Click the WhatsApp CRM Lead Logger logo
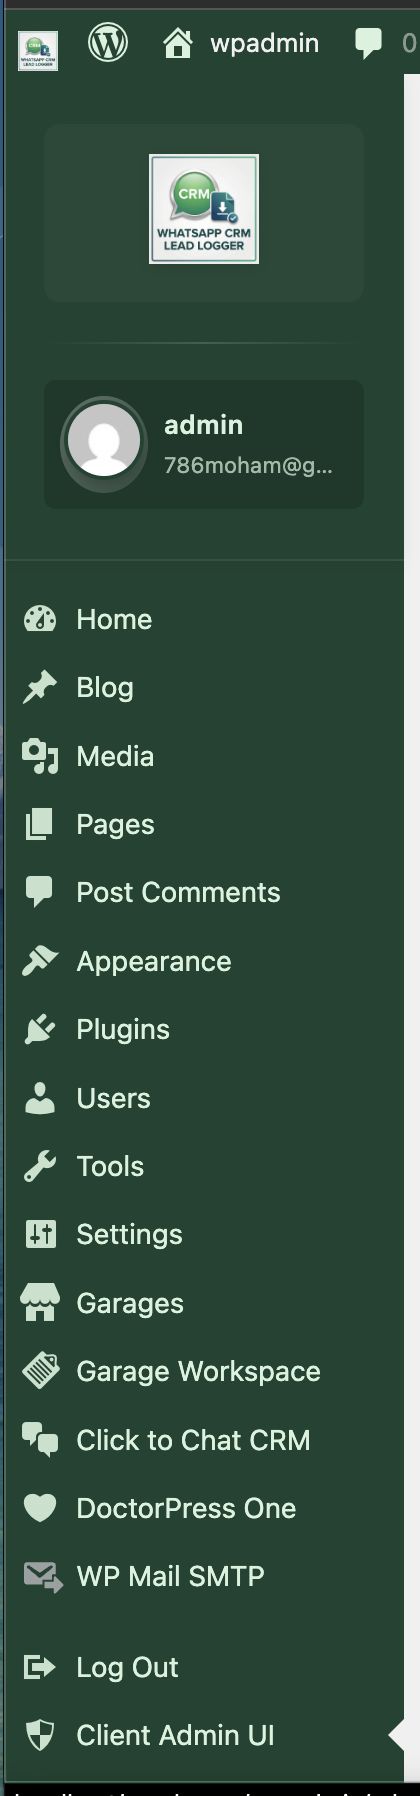This screenshot has height=1796, width=420. [x=204, y=209]
